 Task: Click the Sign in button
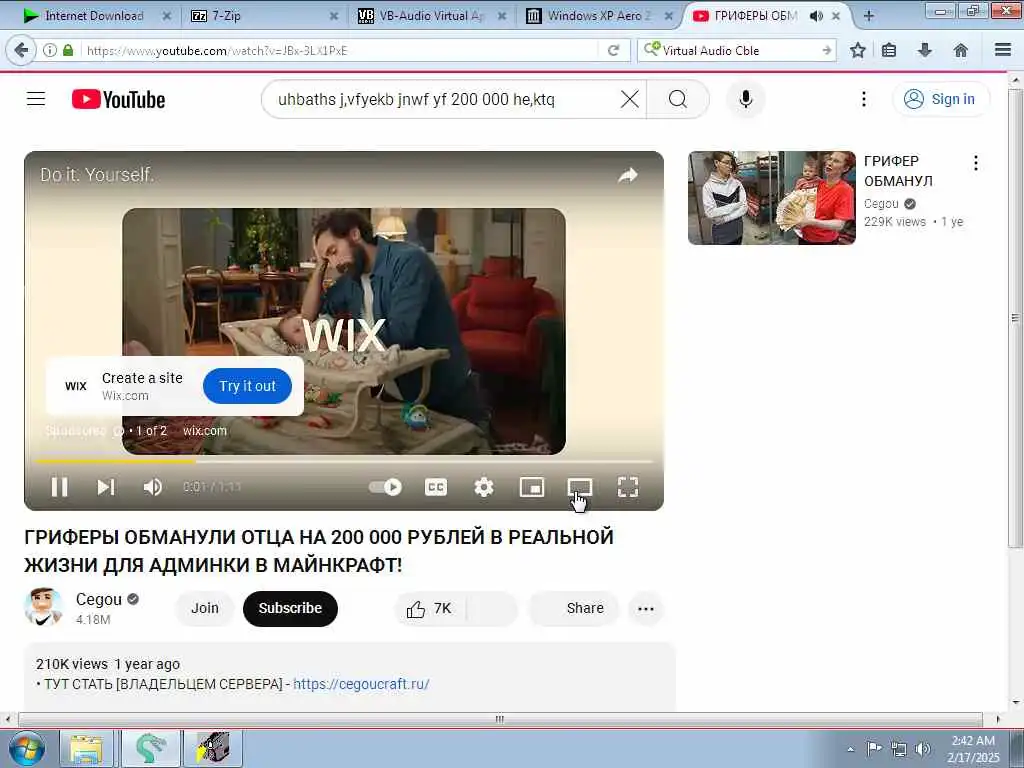pyautogui.click(x=941, y=99)
